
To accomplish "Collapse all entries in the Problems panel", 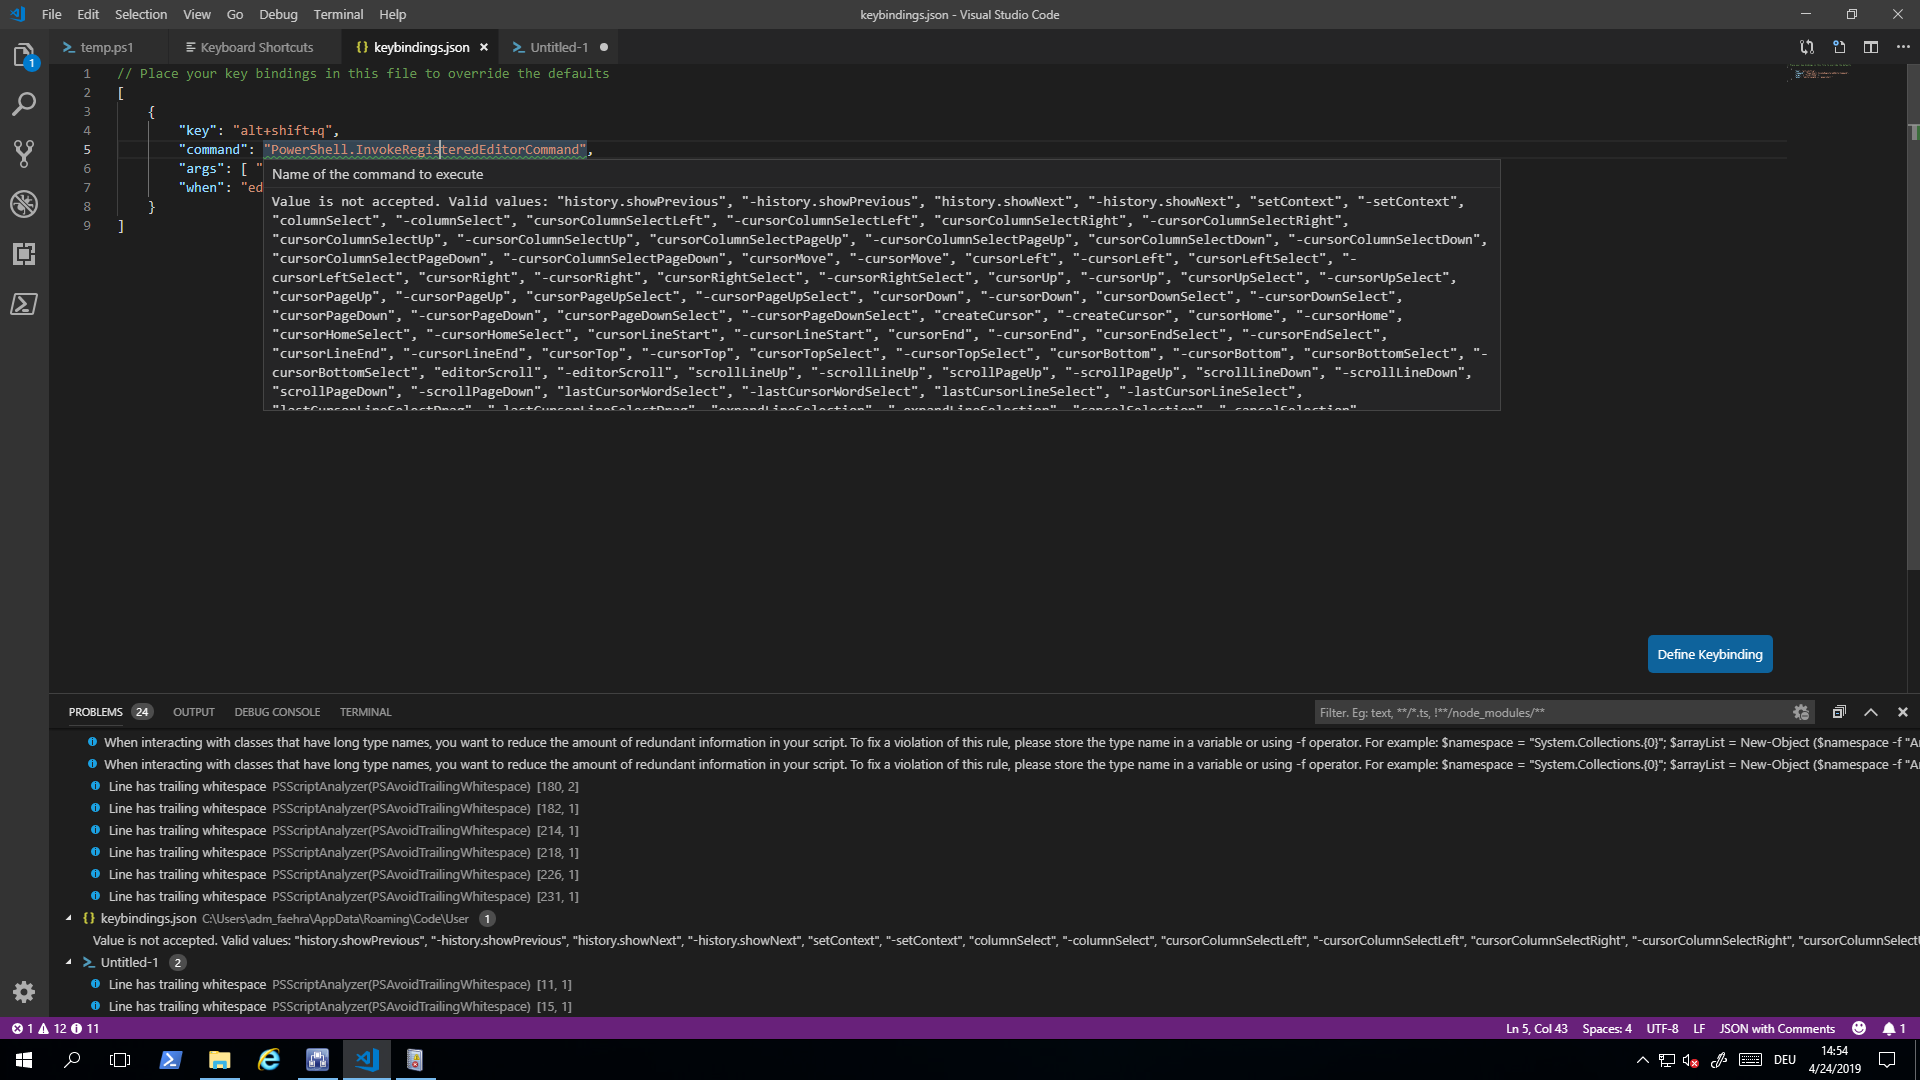I will 1839,711.
